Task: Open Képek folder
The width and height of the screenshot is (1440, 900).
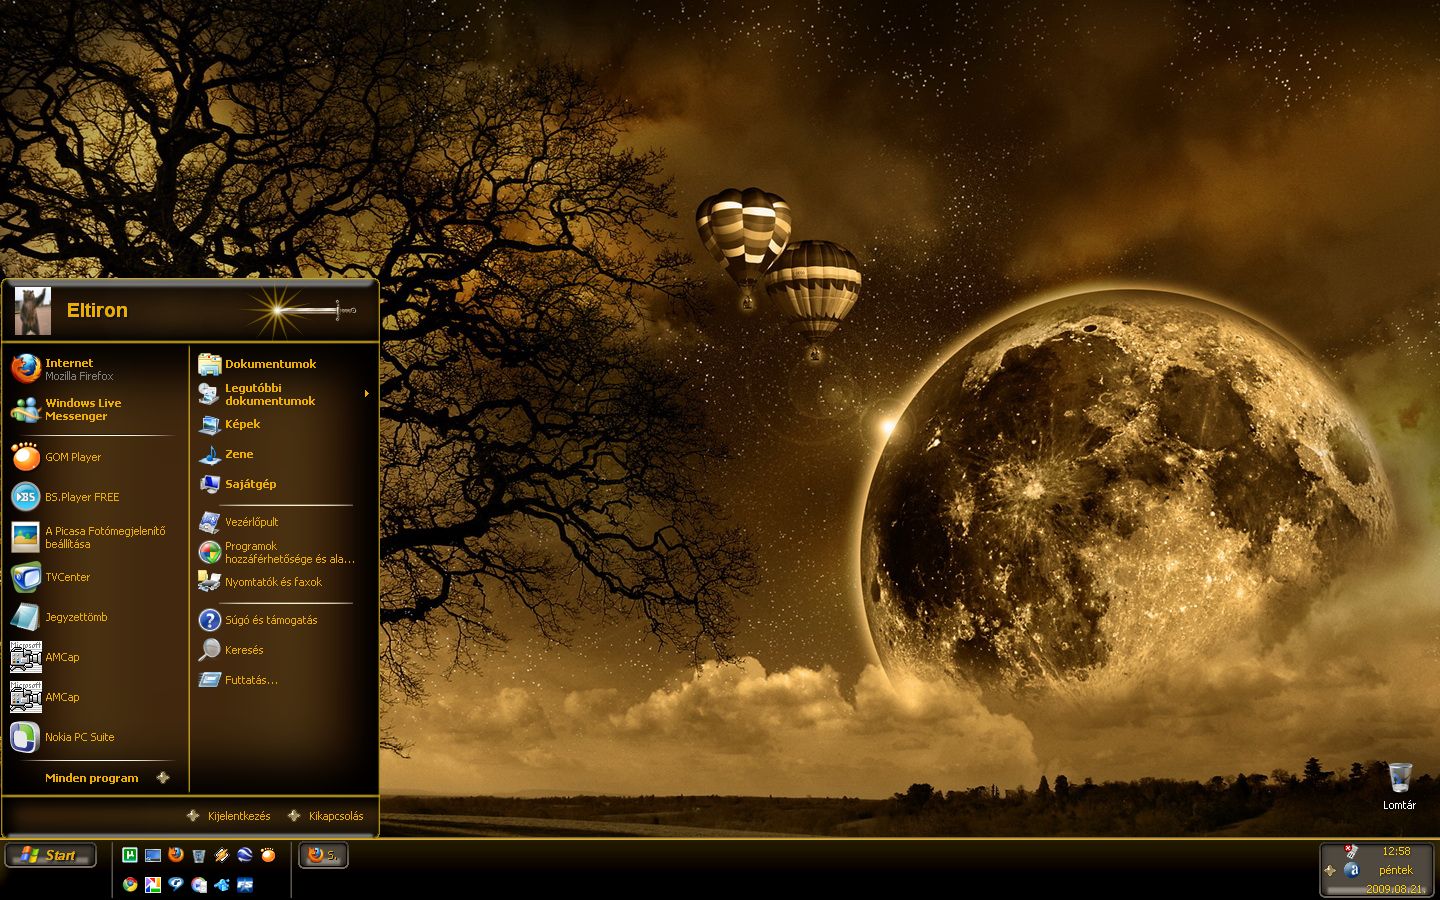Action: (x=284, y=424)
